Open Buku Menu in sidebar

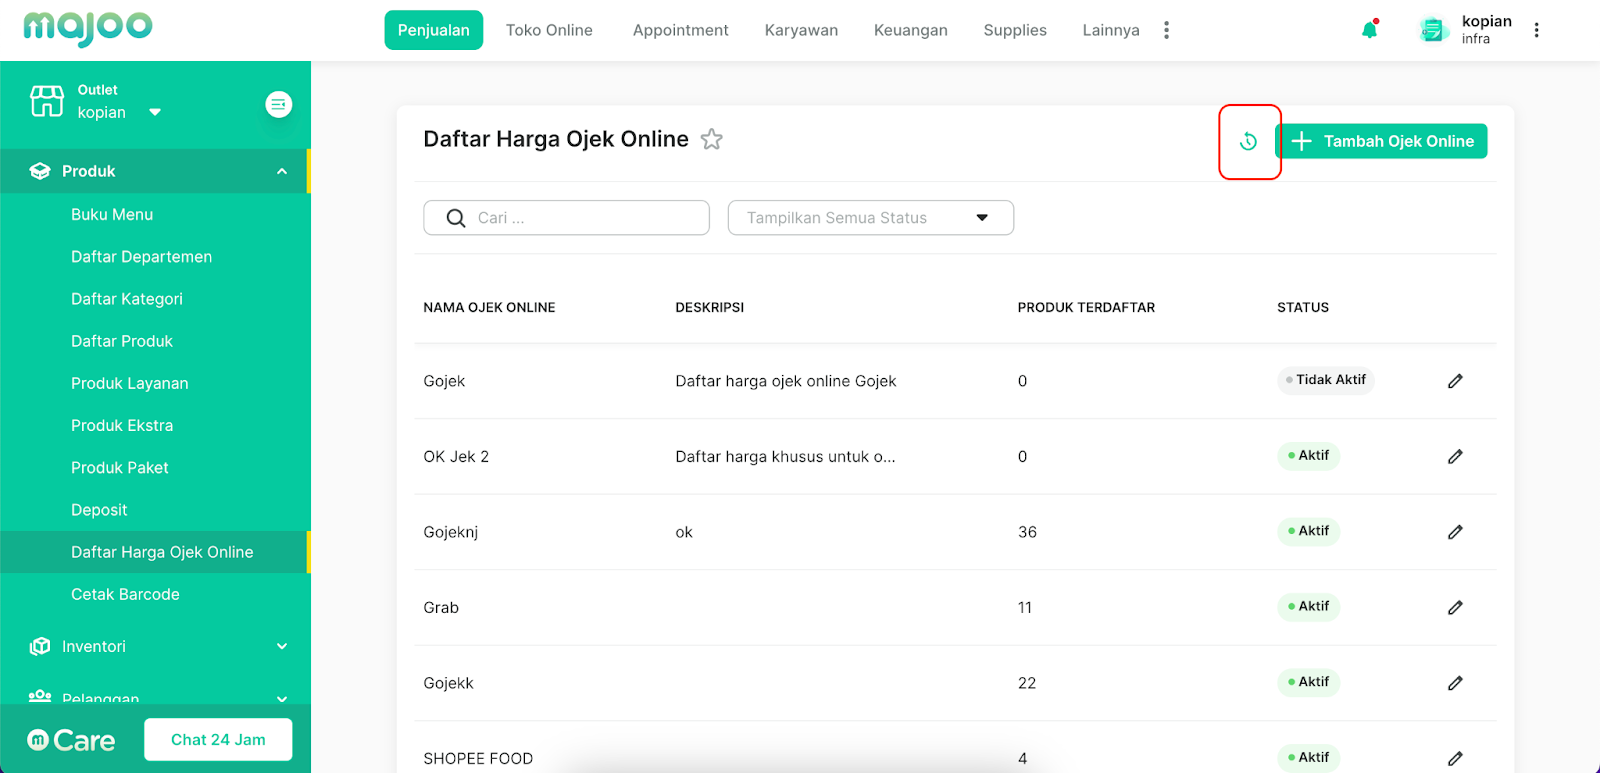[112, 214]
